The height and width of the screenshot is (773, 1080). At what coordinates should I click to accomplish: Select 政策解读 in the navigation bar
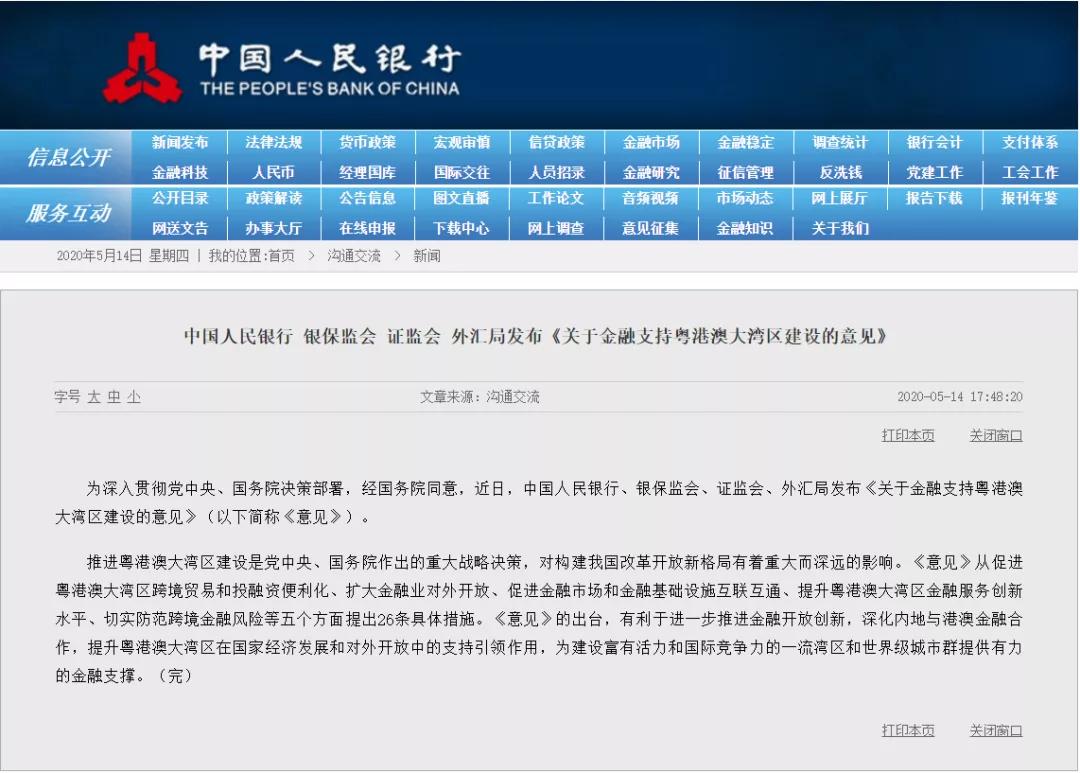[274, 199]
